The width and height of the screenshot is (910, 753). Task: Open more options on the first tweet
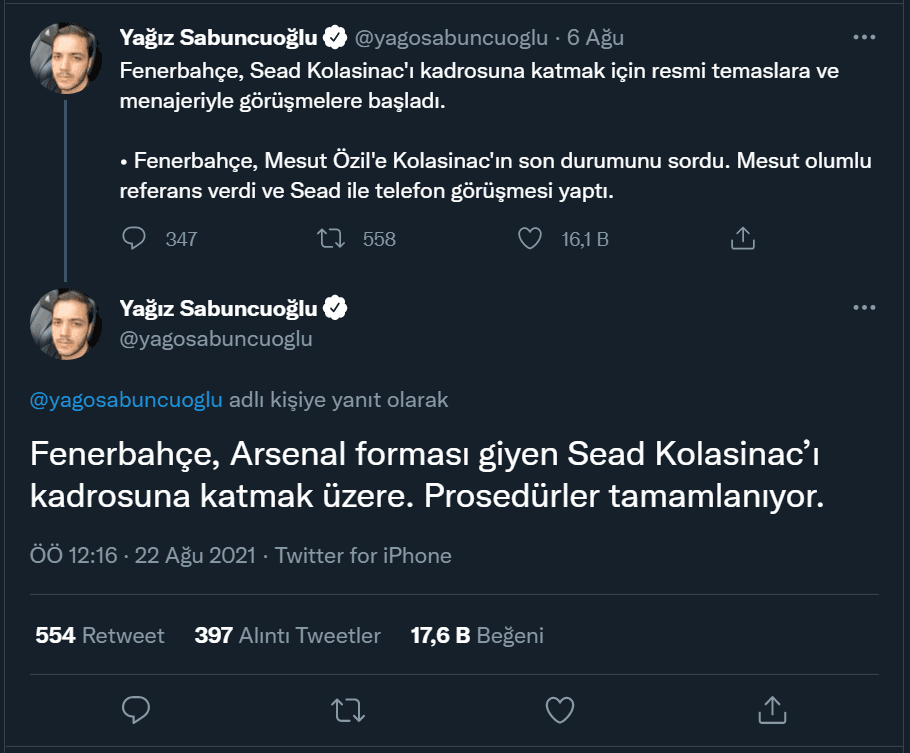tap(864, 37)
